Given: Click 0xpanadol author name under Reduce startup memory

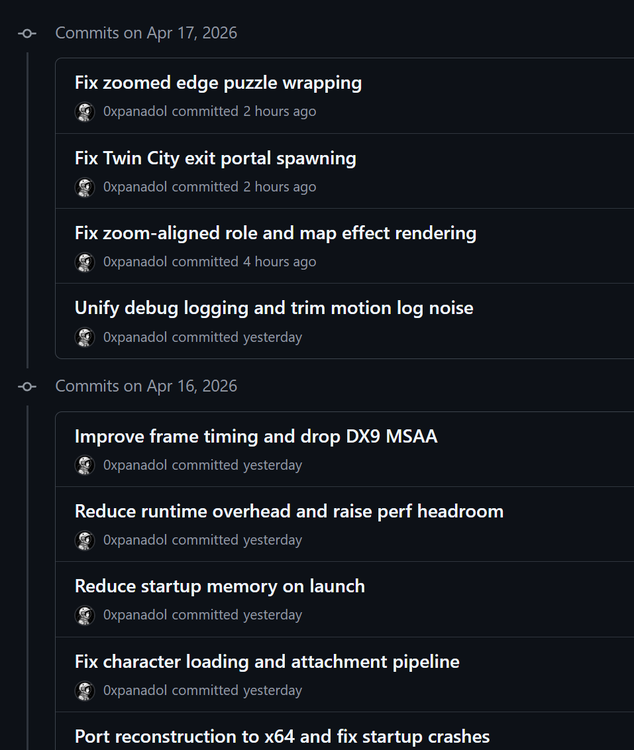Looking at the screenshot, I should [x=135, y=615].
